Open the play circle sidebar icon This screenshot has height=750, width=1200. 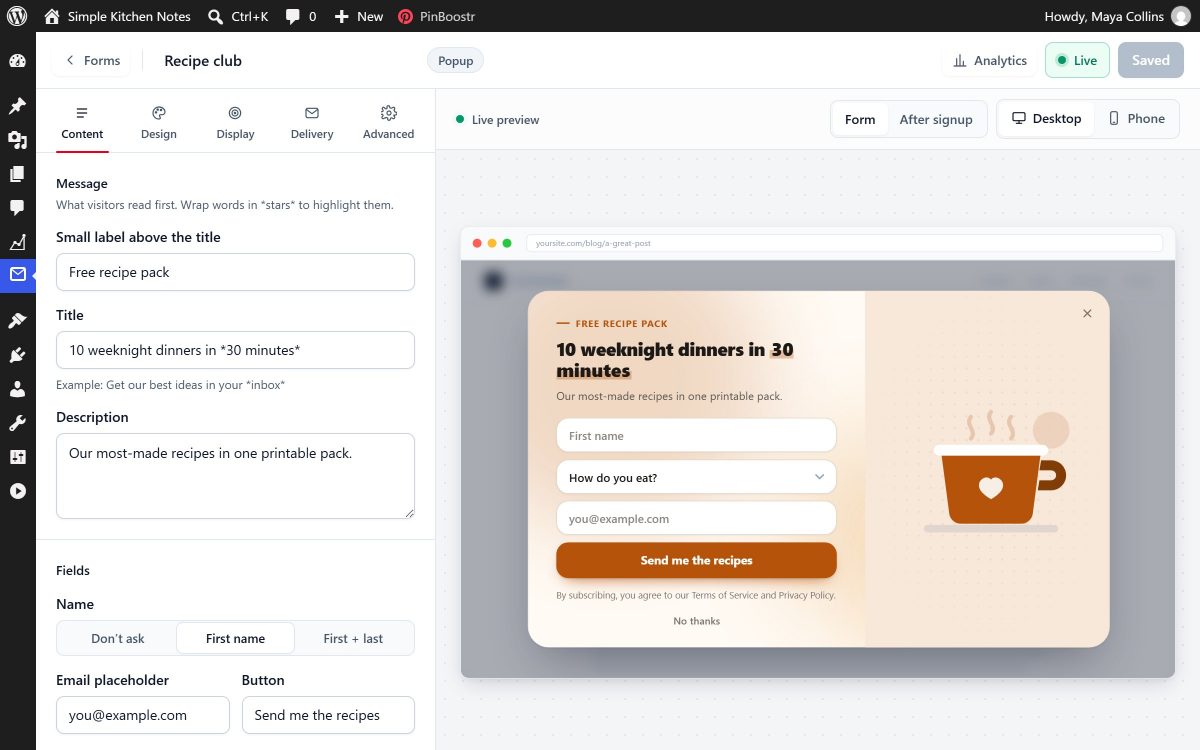tap(17, 491)
